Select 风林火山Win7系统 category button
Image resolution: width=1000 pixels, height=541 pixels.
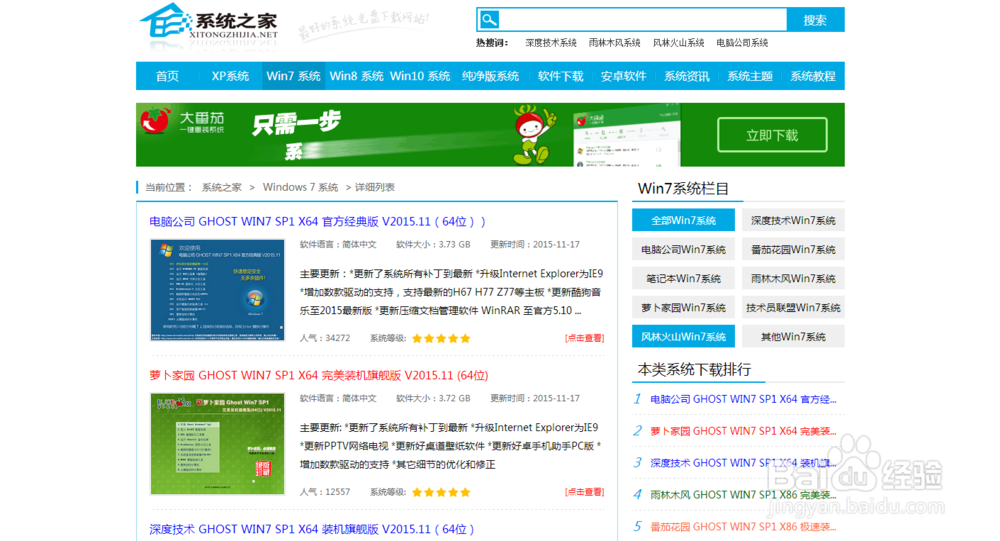coord(683,336)
